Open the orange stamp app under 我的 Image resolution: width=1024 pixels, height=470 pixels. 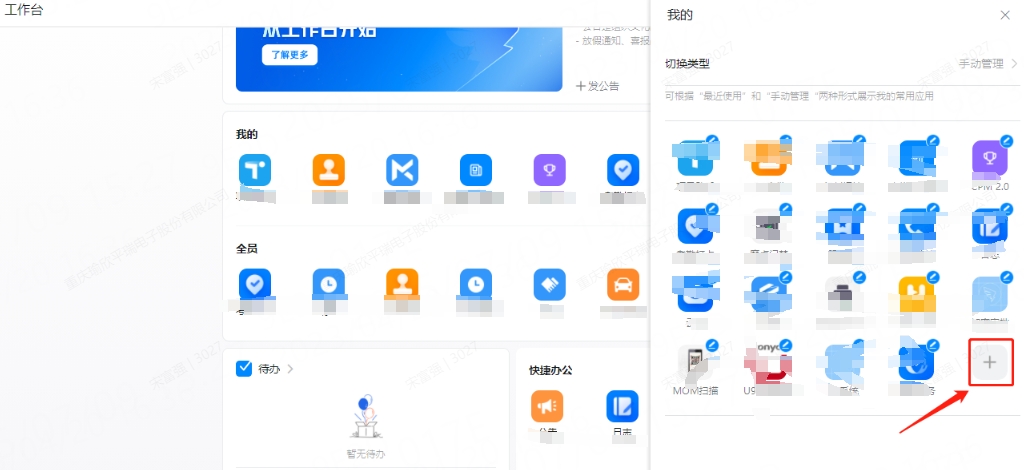coord(328,171)
